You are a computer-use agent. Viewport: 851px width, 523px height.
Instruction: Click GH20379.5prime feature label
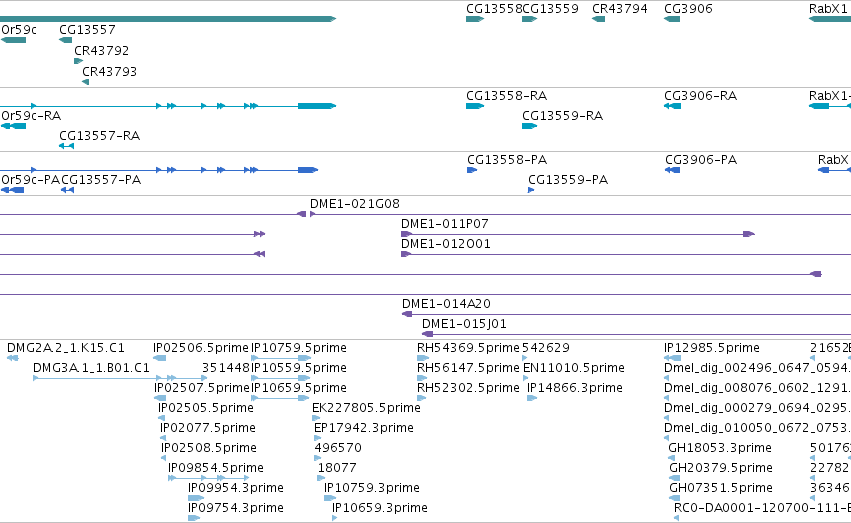[721, 468]
